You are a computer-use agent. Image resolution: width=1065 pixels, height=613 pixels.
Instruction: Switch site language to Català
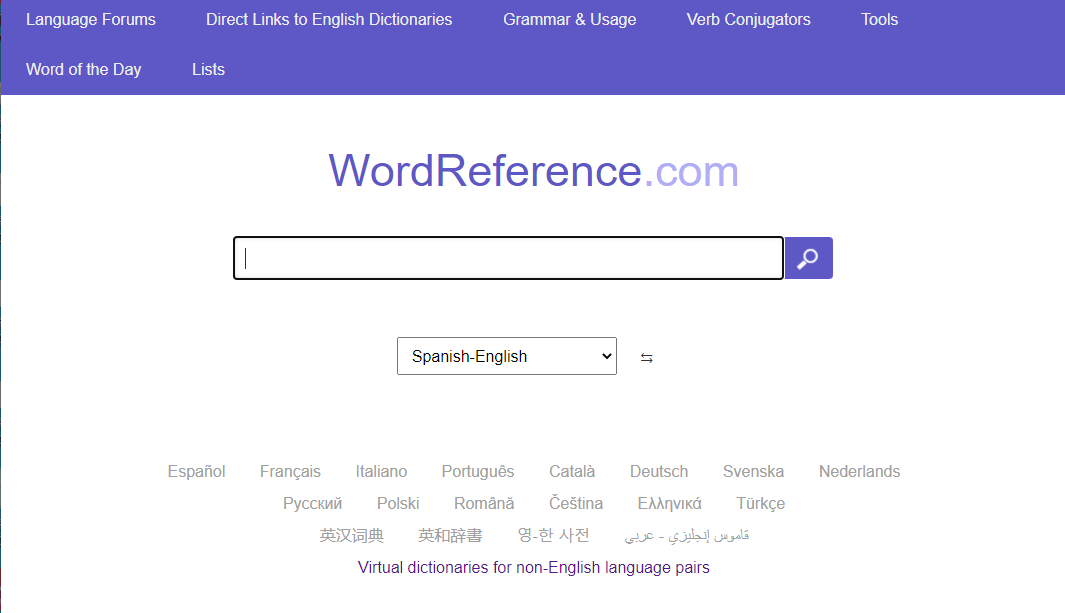(572, 471)
